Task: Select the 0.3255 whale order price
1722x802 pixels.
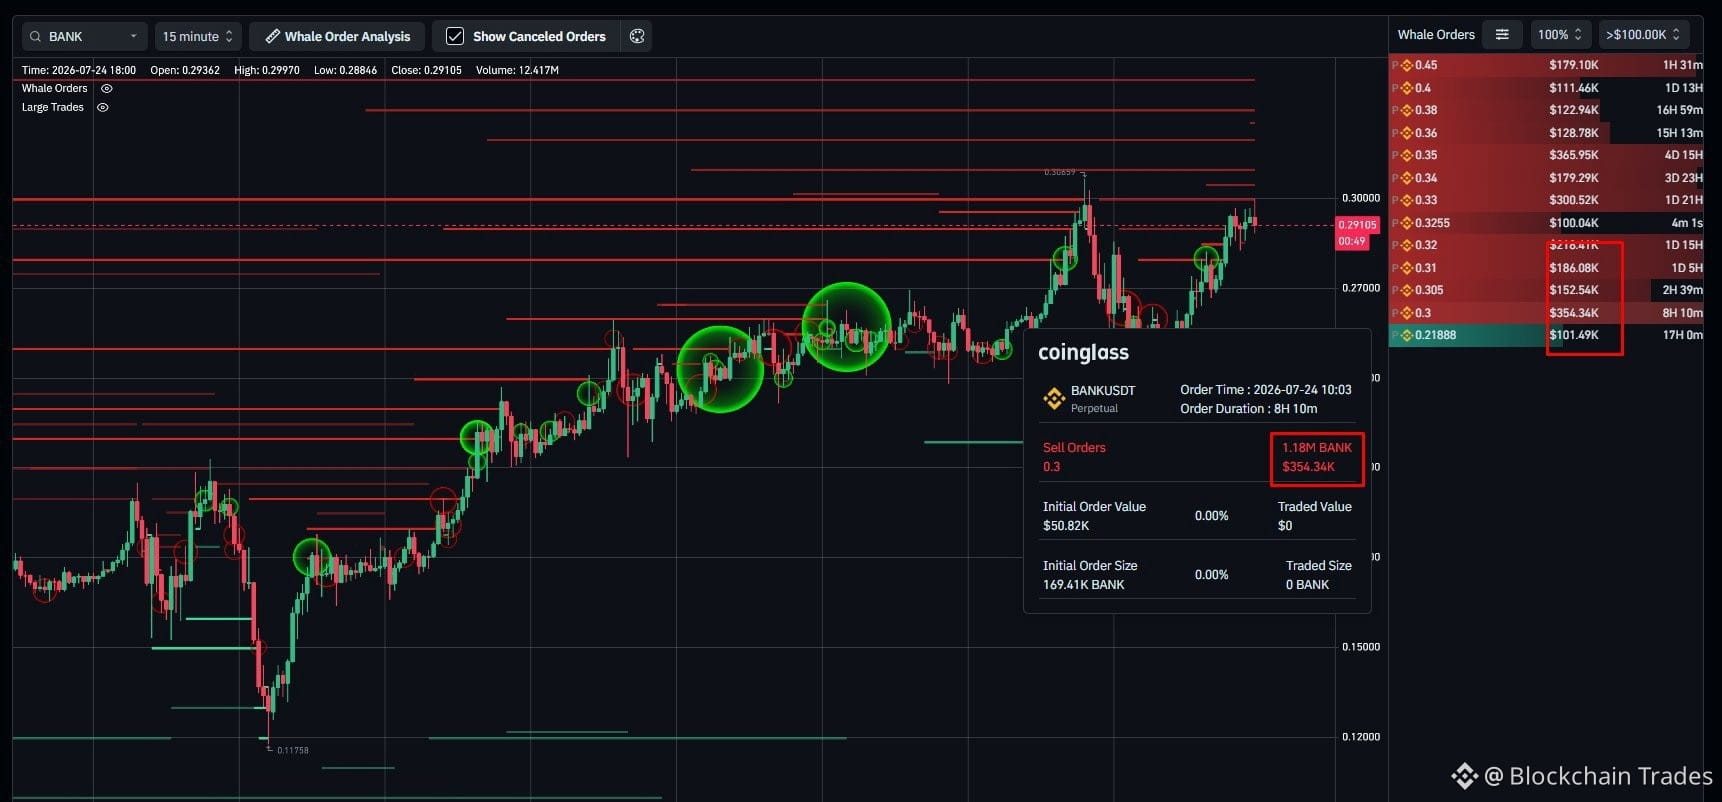Action: tap(1432, 223)
